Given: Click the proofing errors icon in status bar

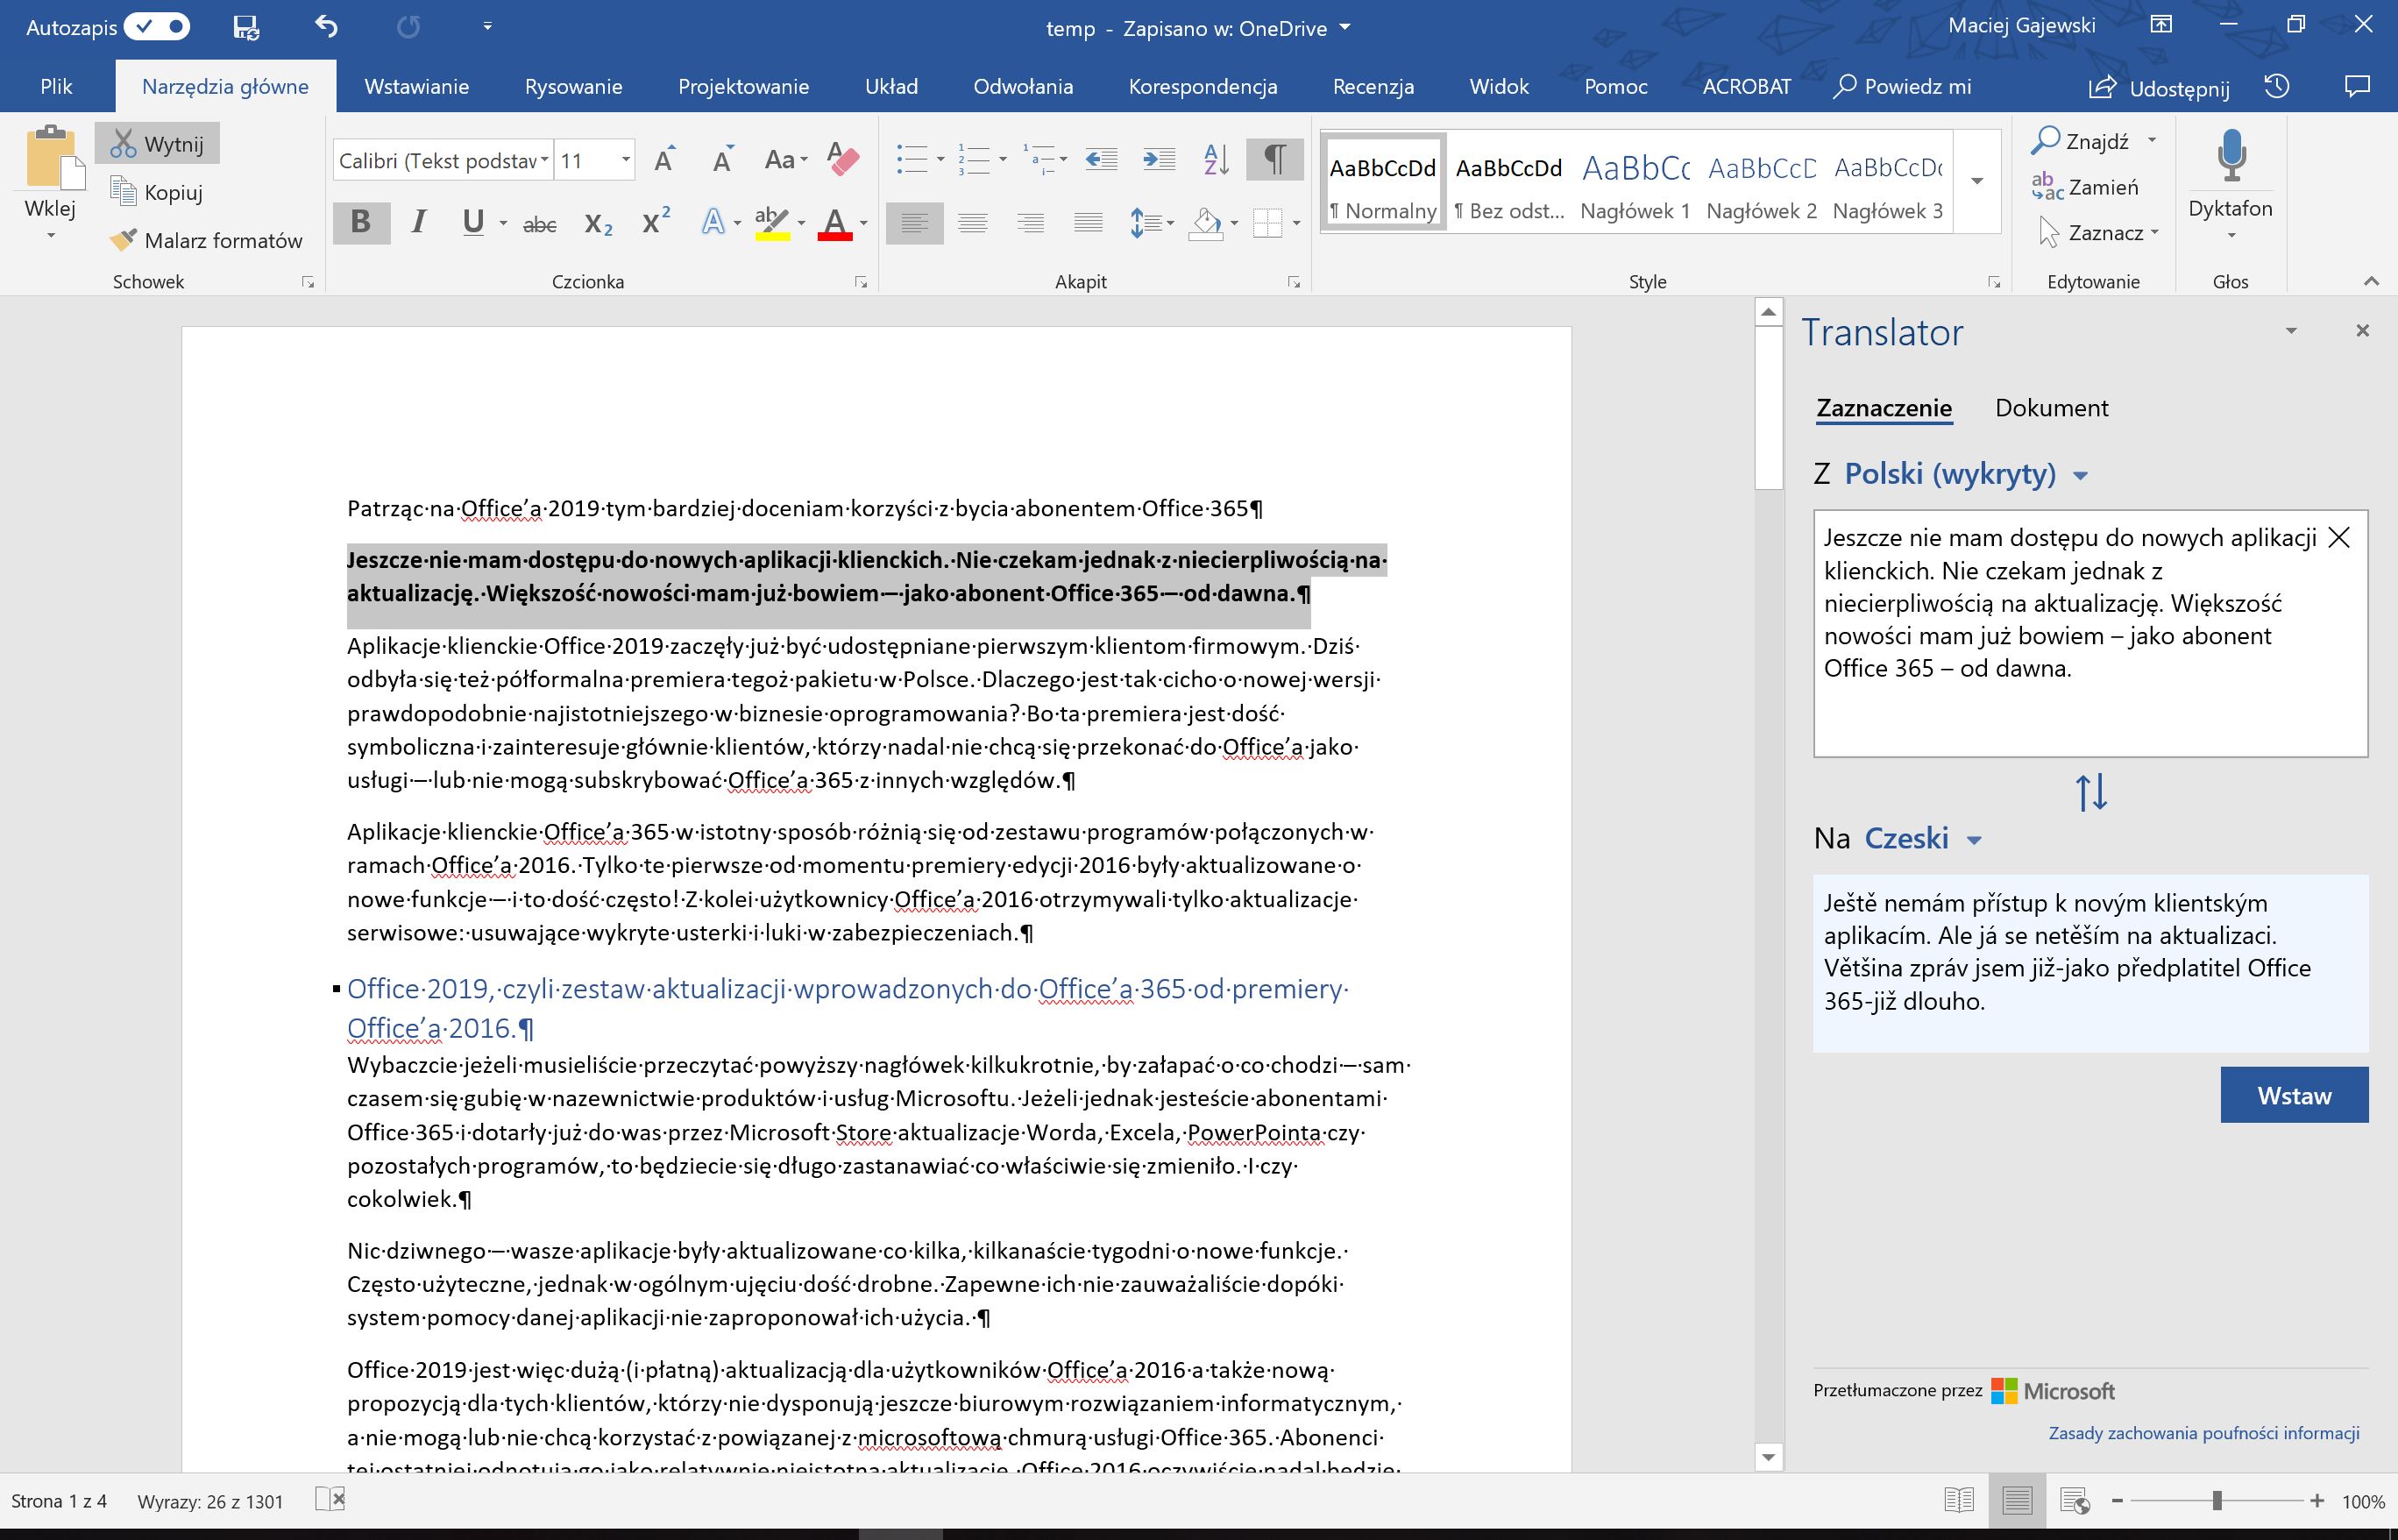Looking at the screenshot, I should tap(330, 1498).
